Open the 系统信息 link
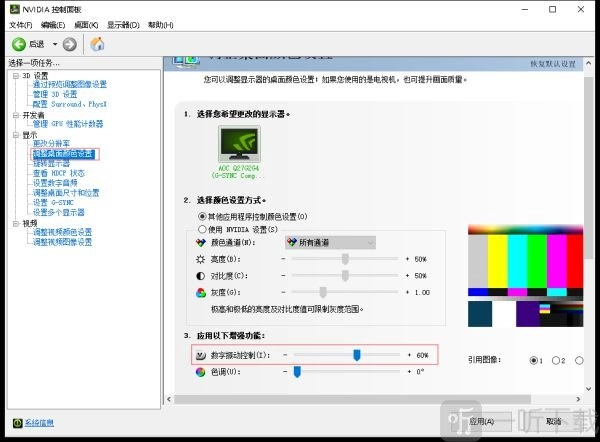The height and width of the screenshot is (442, 600). [x=39, y=423]
